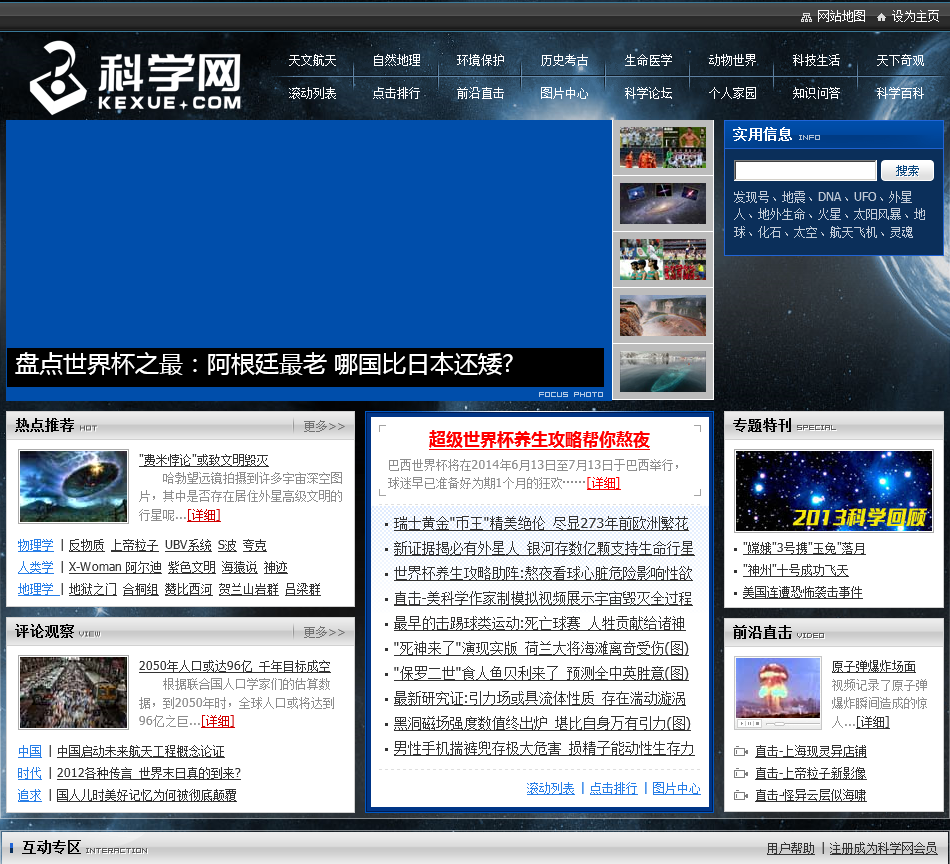Go to 科技生活 in the nav bar
The width and height of the screenshot is (950, 864).
[816, 60]
